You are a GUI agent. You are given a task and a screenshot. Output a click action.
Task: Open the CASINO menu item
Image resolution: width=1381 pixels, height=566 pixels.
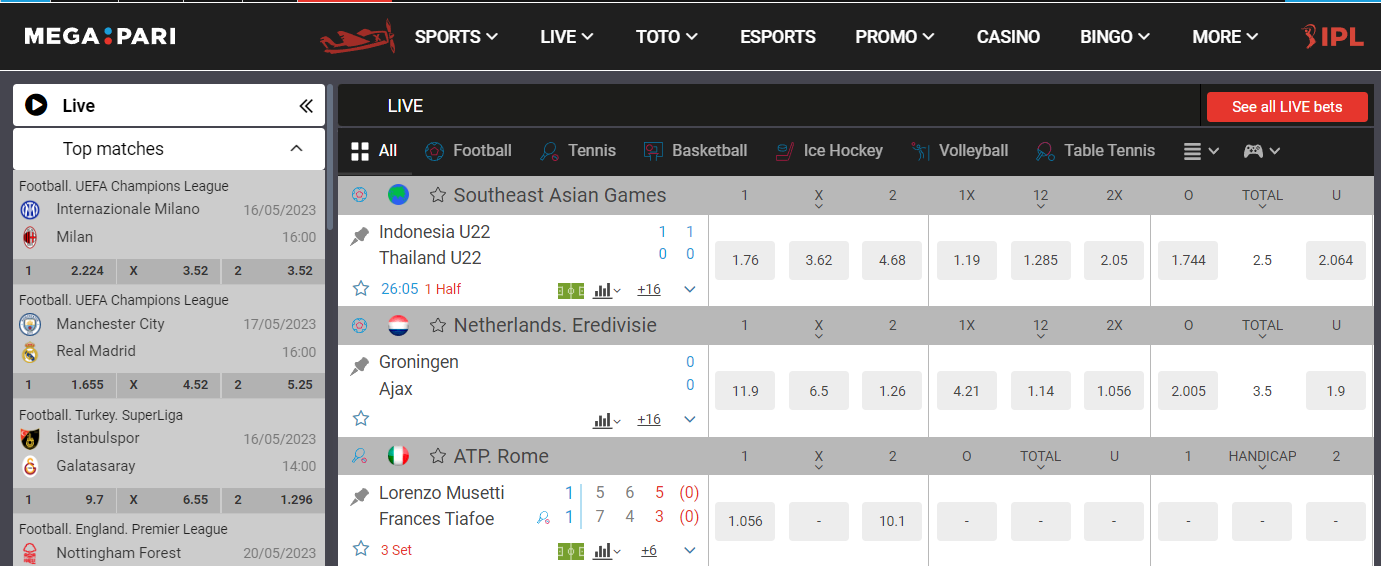[x=1008, y=37]
